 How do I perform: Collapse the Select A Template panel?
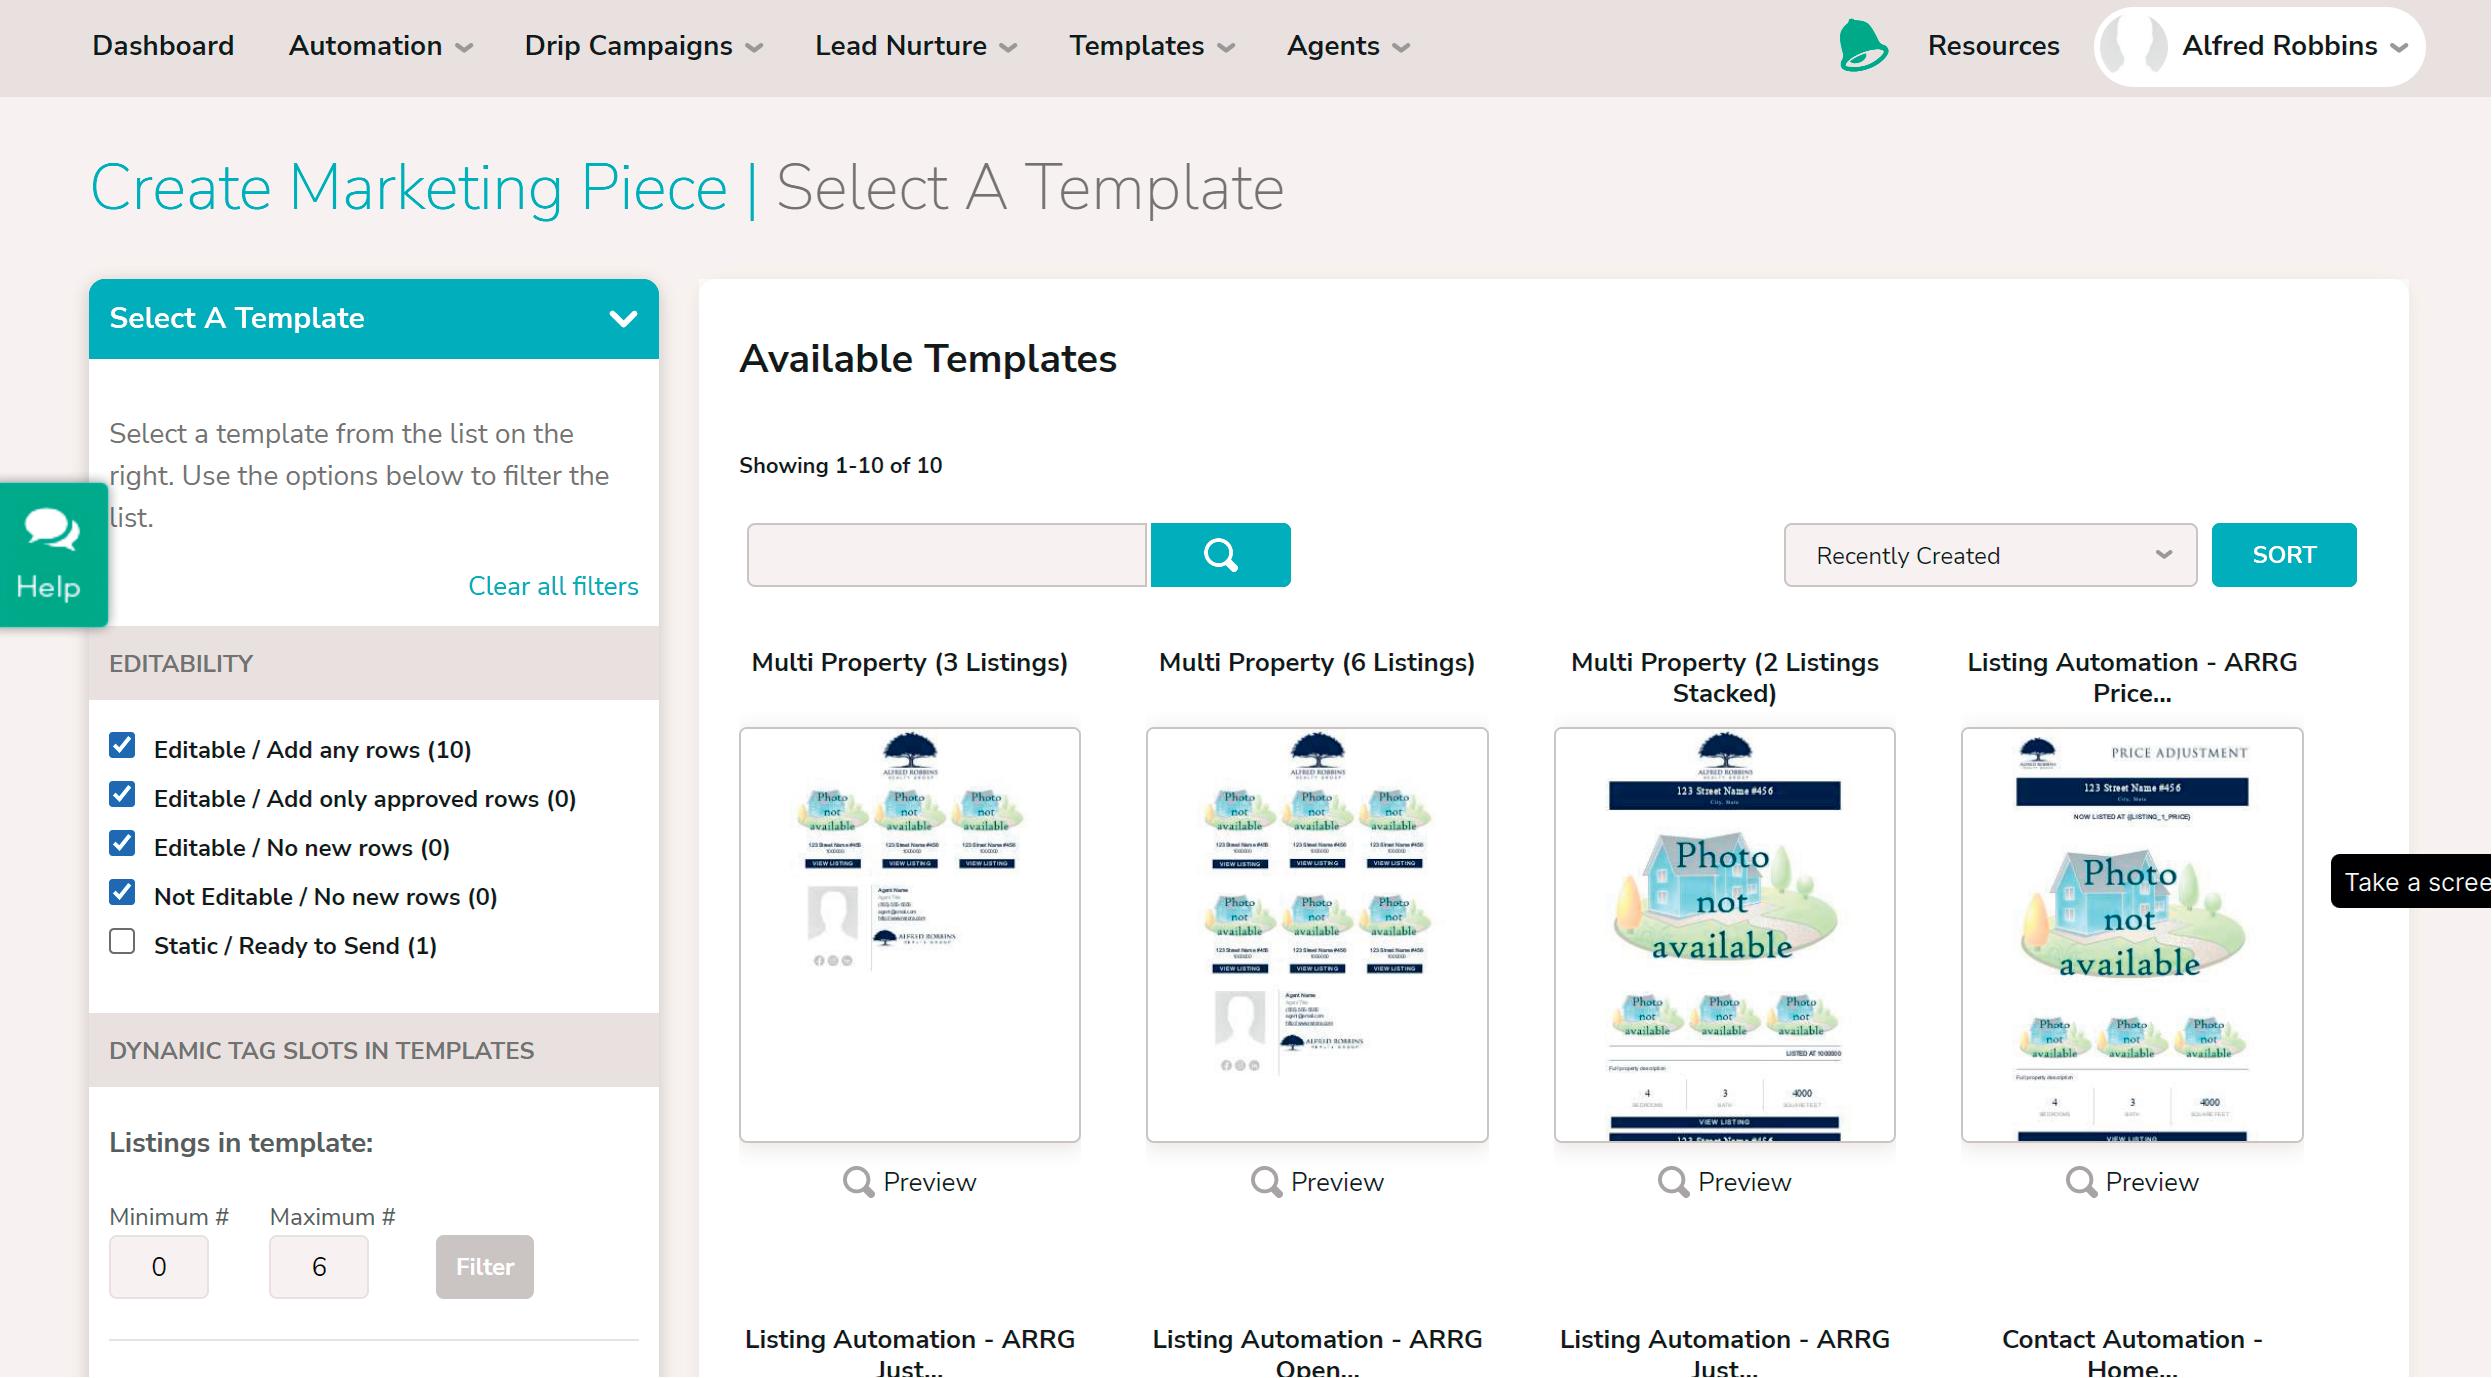[623, 319]
